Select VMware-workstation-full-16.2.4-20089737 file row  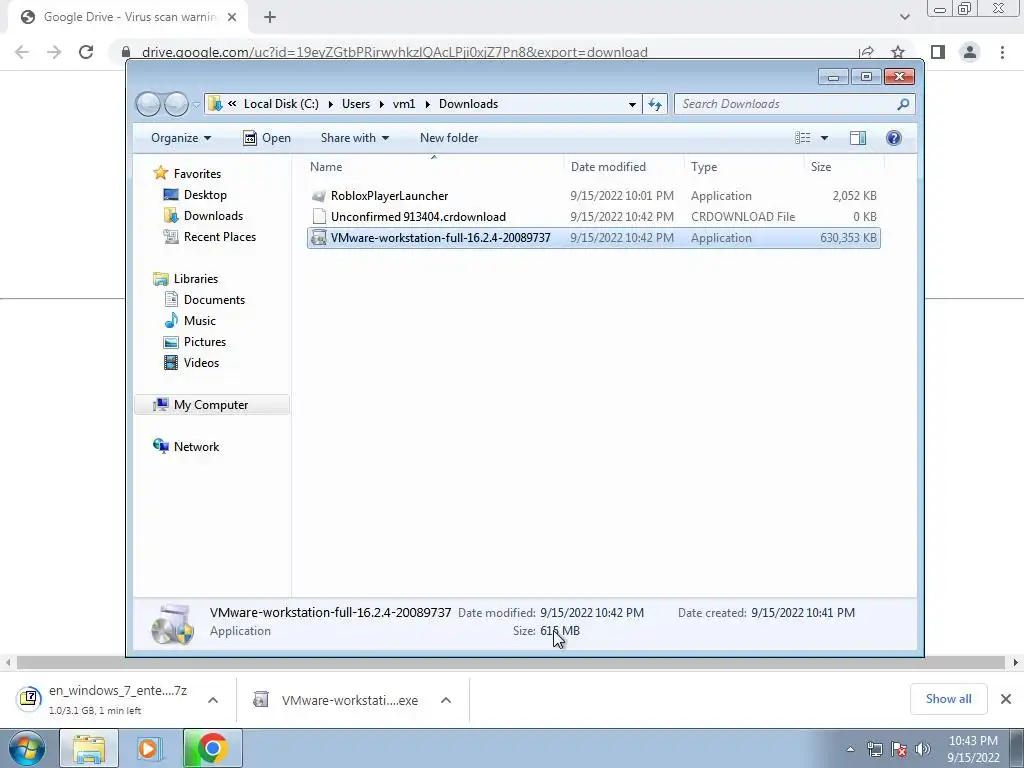pyautogui.click(x=594, y=238)
